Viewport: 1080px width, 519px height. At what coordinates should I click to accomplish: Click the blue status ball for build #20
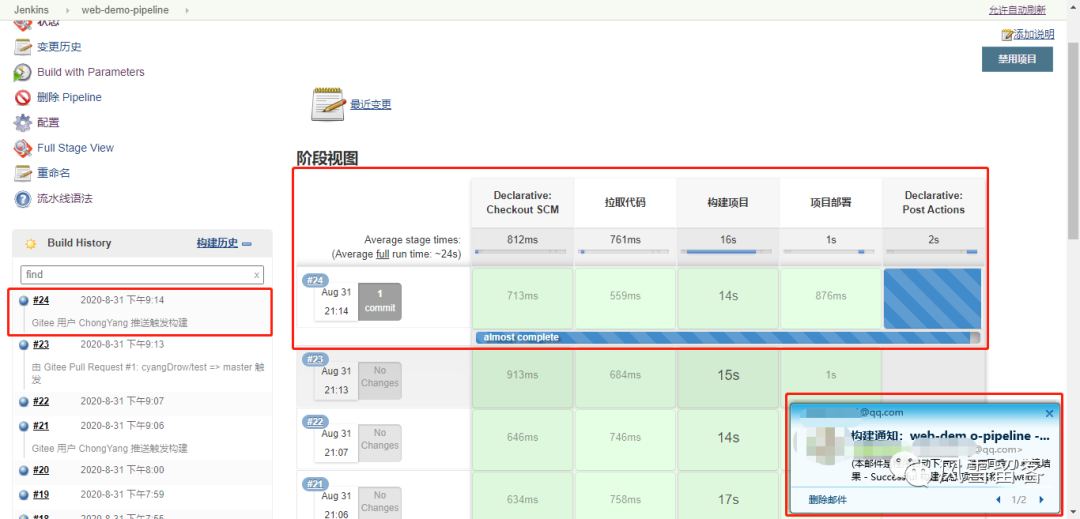23,470
